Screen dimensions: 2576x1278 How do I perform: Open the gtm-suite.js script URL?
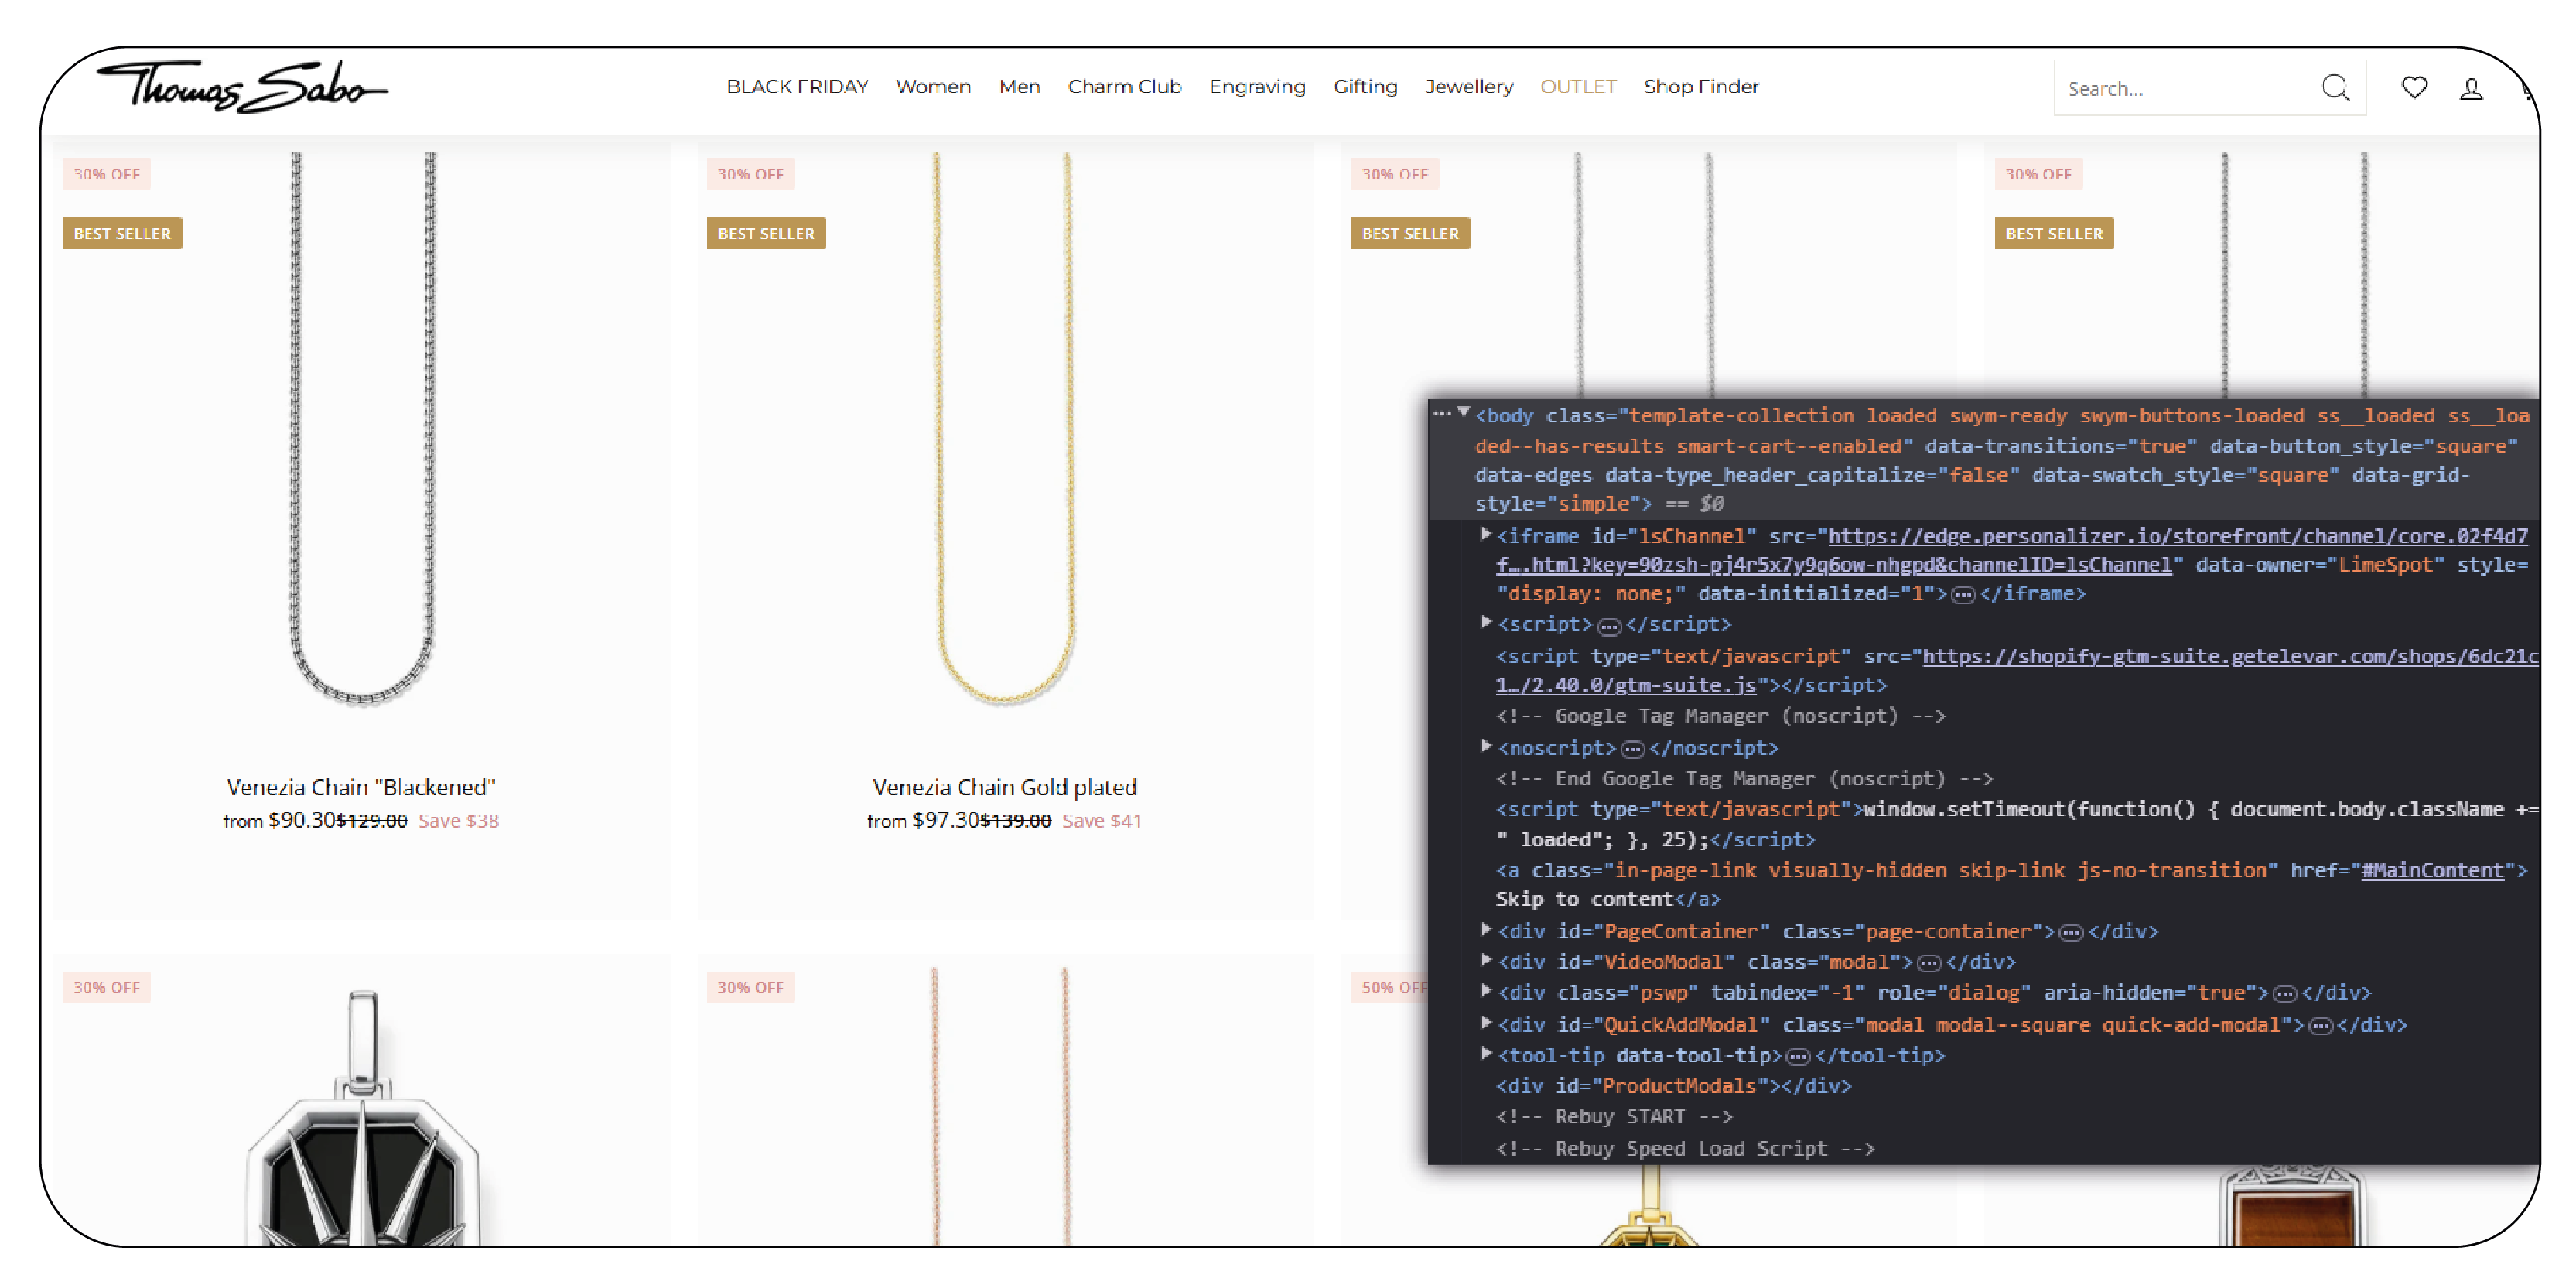2017,671
